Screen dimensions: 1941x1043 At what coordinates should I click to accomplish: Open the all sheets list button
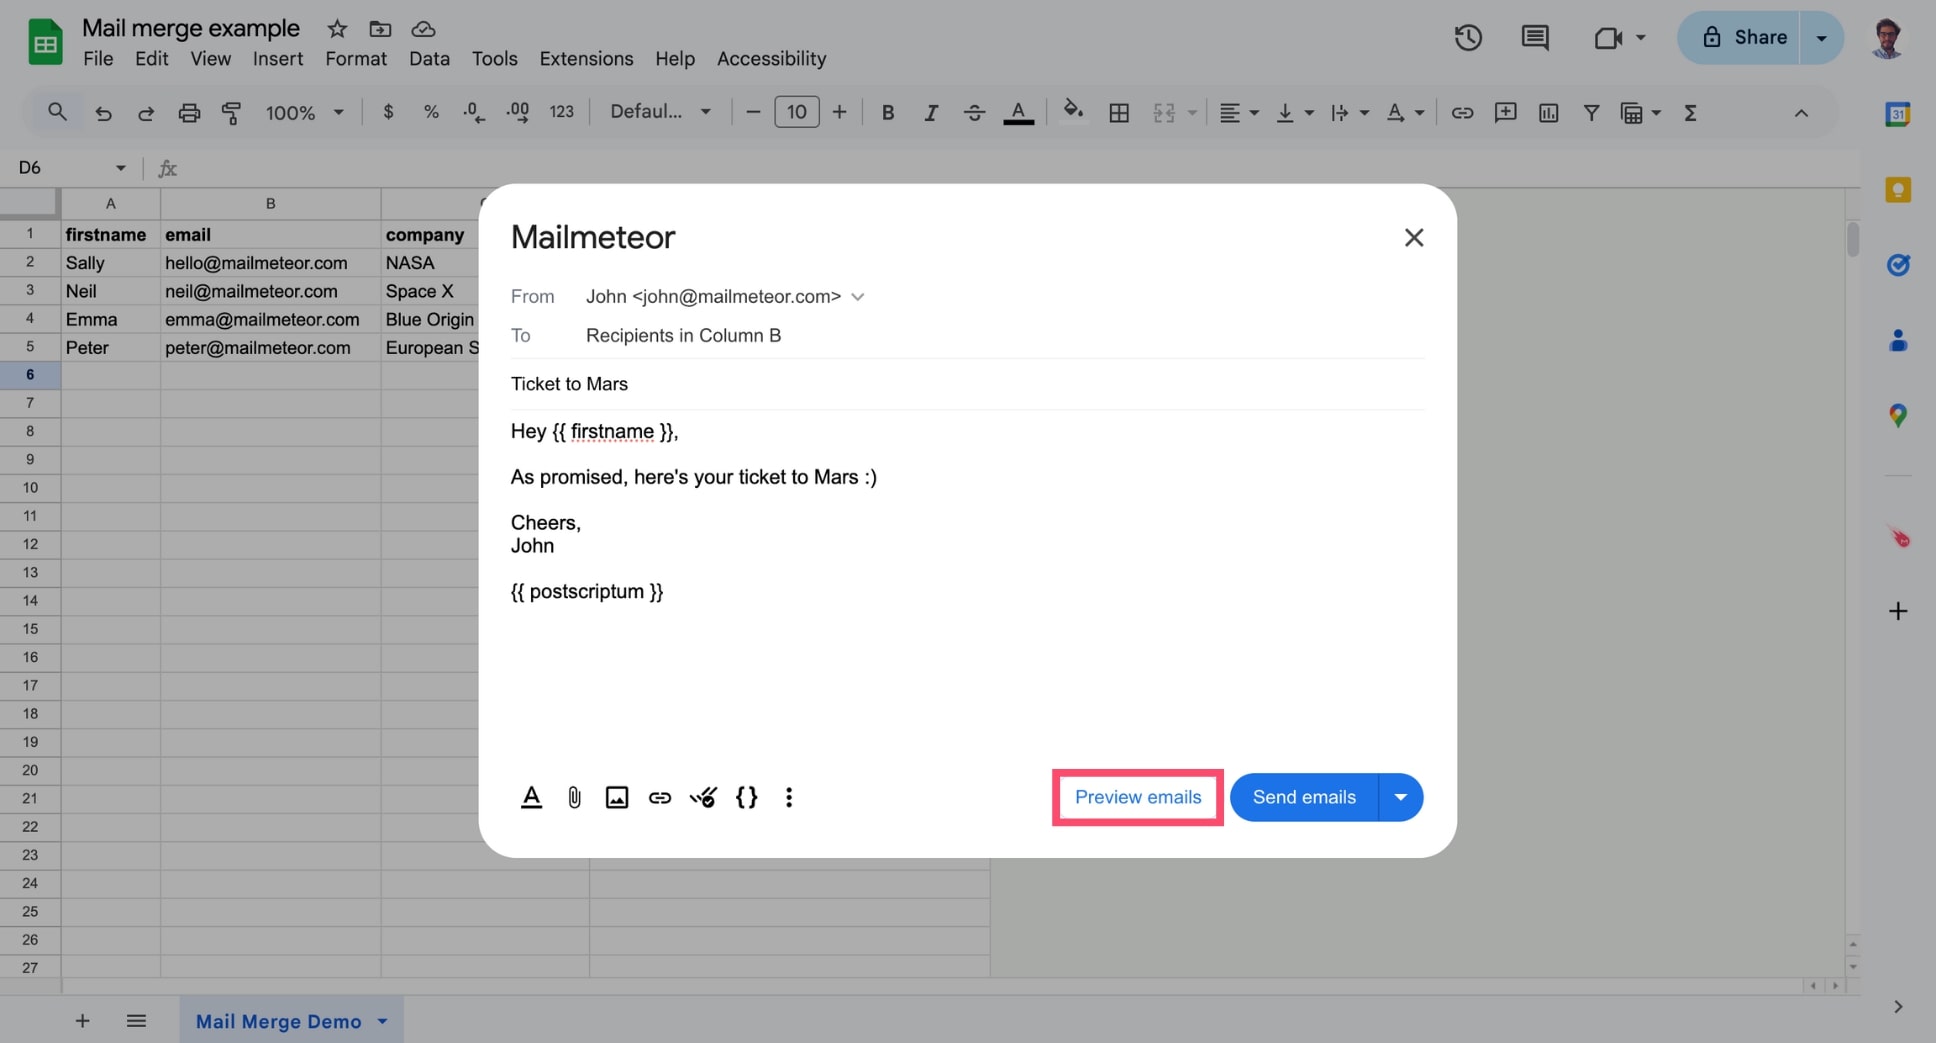pyautogui.click(x=136, y=1021)
